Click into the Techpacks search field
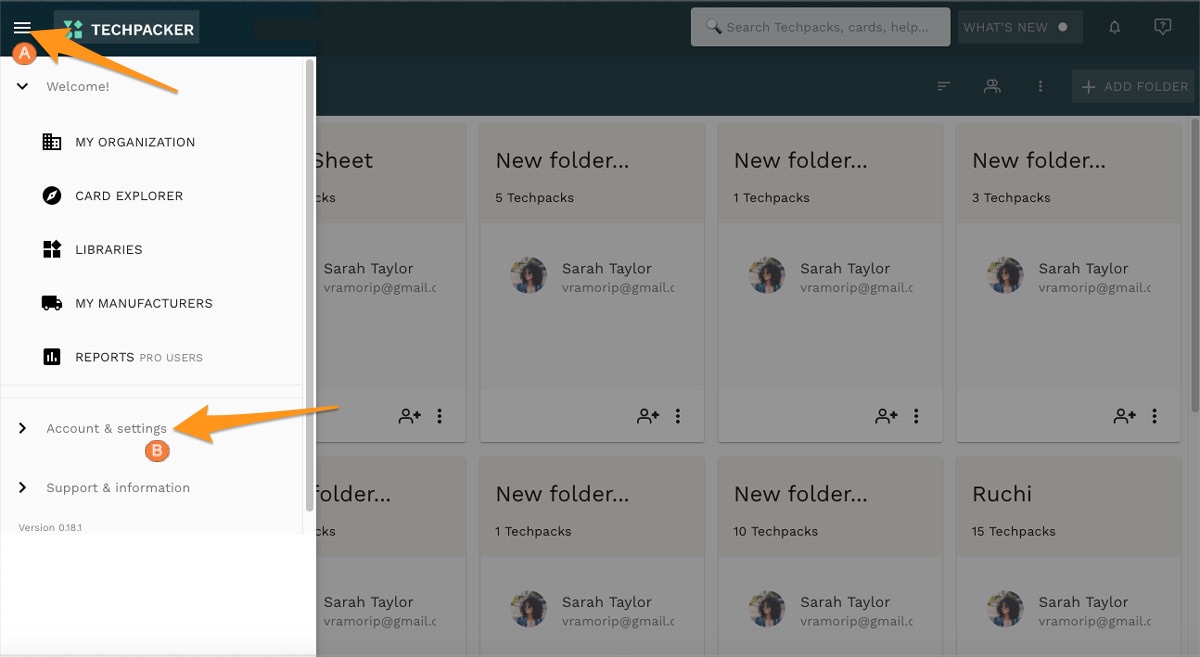The height and width of the screenshot is (657, 1200). coord(820,27)
